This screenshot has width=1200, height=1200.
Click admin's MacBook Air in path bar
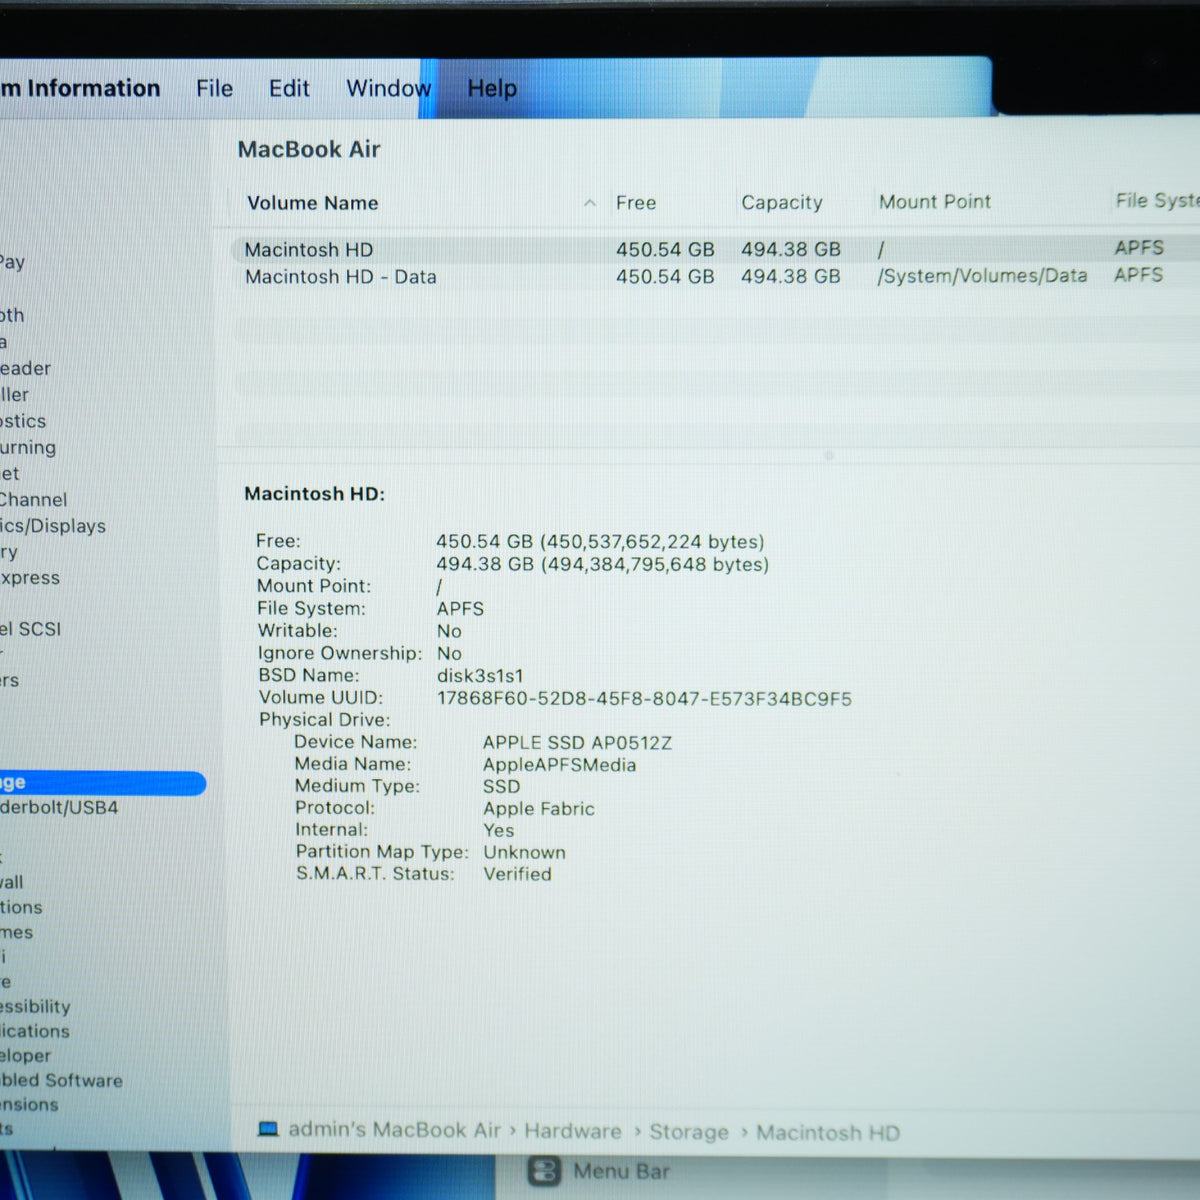[x=394, y=1130]
